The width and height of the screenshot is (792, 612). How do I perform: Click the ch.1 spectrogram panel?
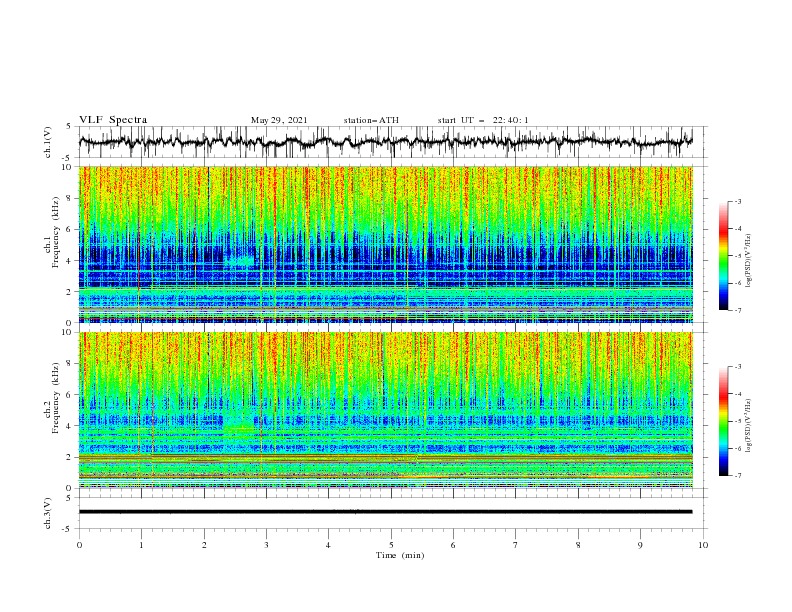click(x=385, y=244)
